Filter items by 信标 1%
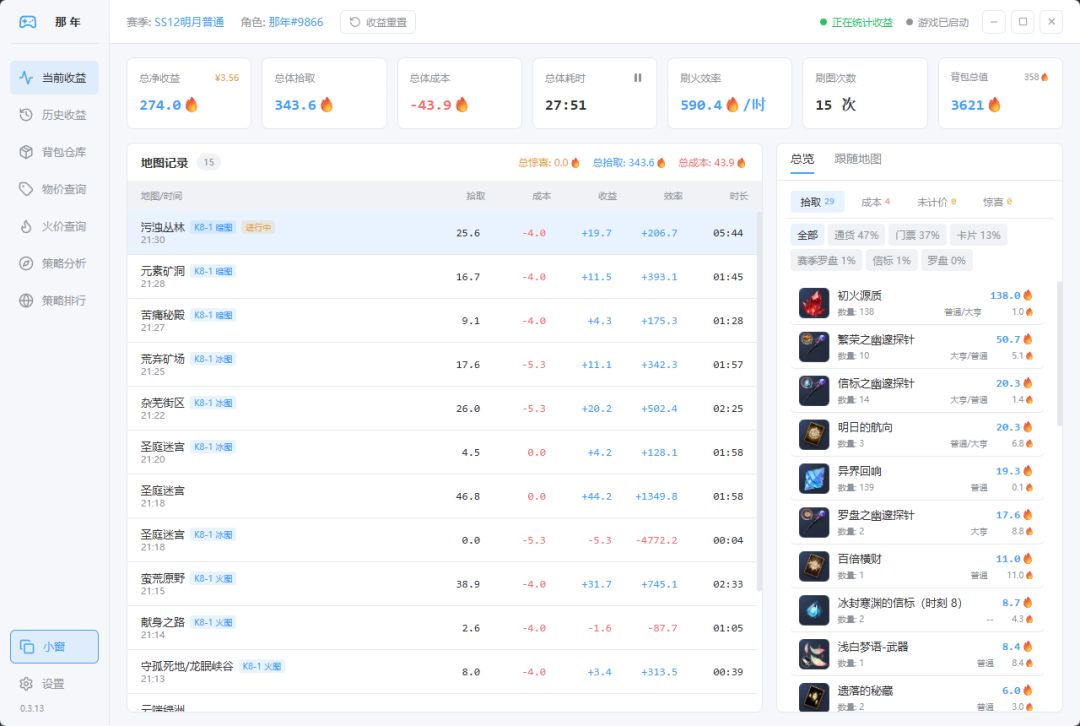1080x726 pixels. tap(891, 260)
